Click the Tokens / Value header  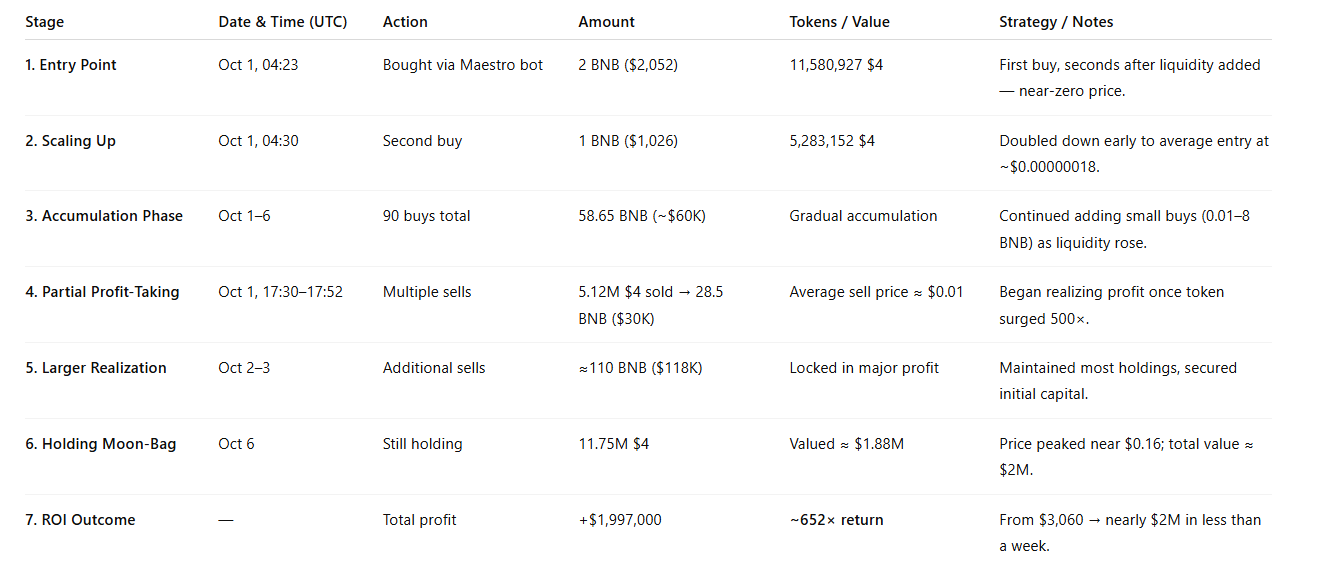coord(839,22)
